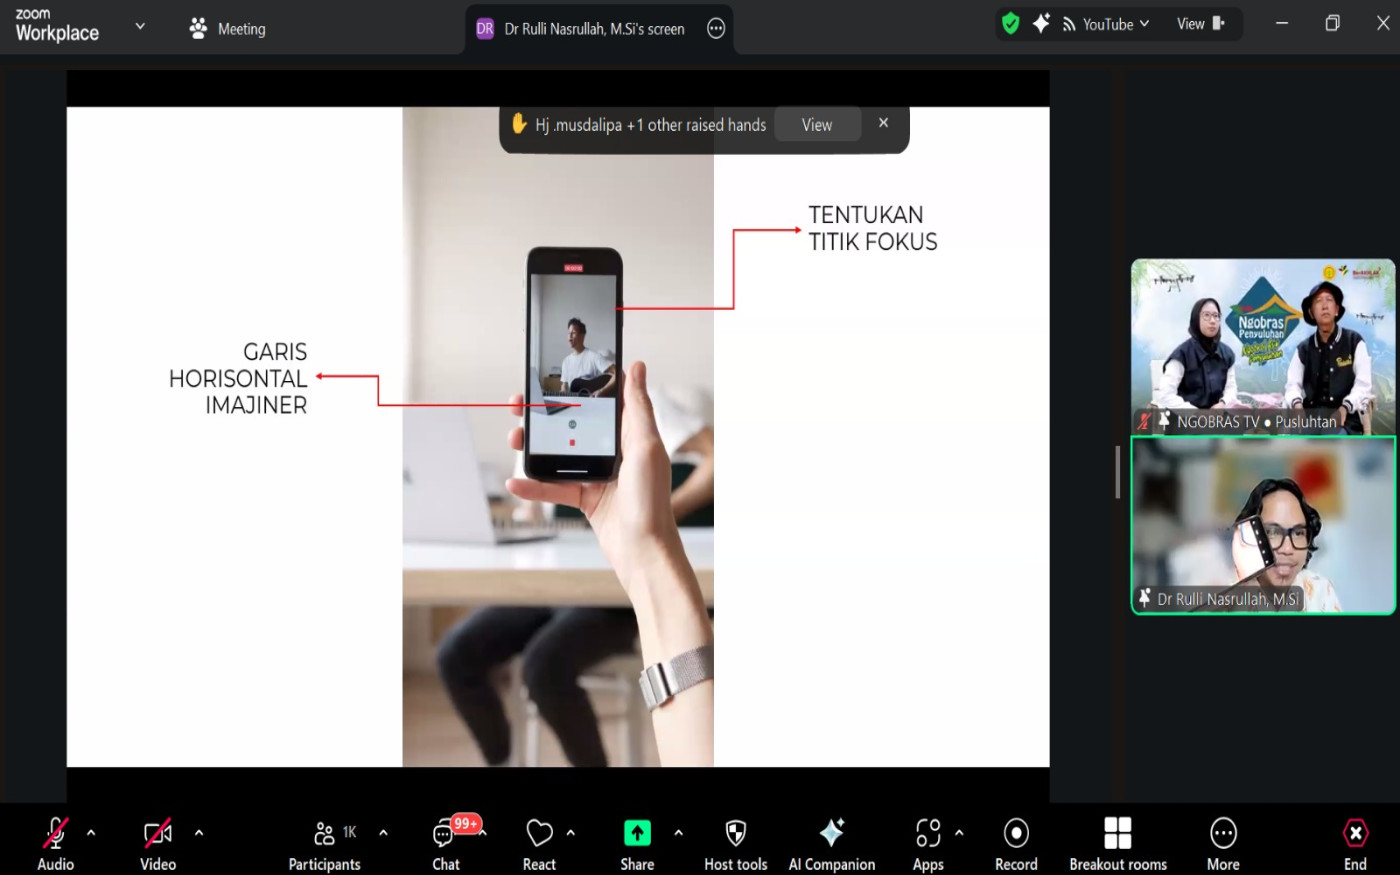Click View on raised hands notification
1400x875 pixels.
[817, 125]
